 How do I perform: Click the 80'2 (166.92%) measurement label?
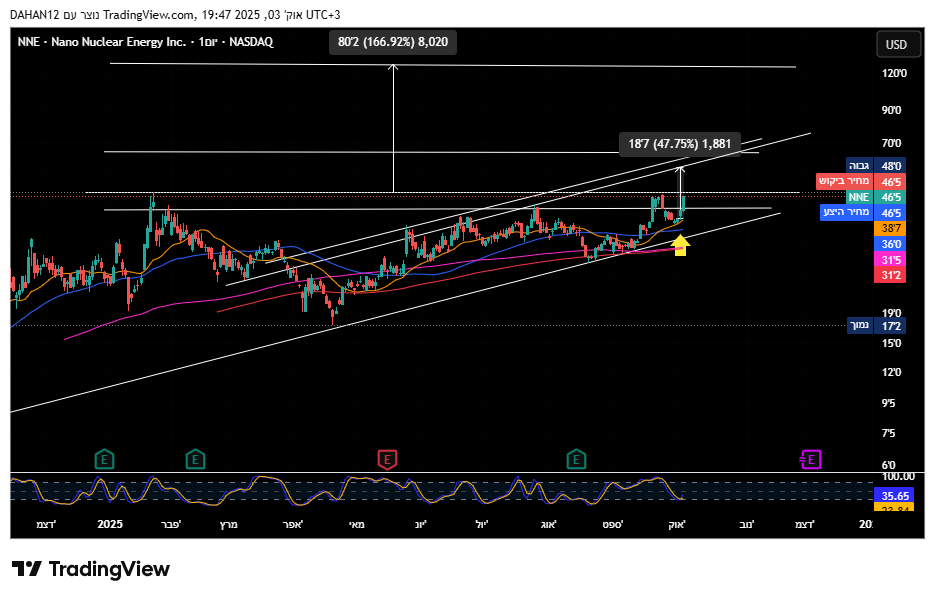coord(393,42)
